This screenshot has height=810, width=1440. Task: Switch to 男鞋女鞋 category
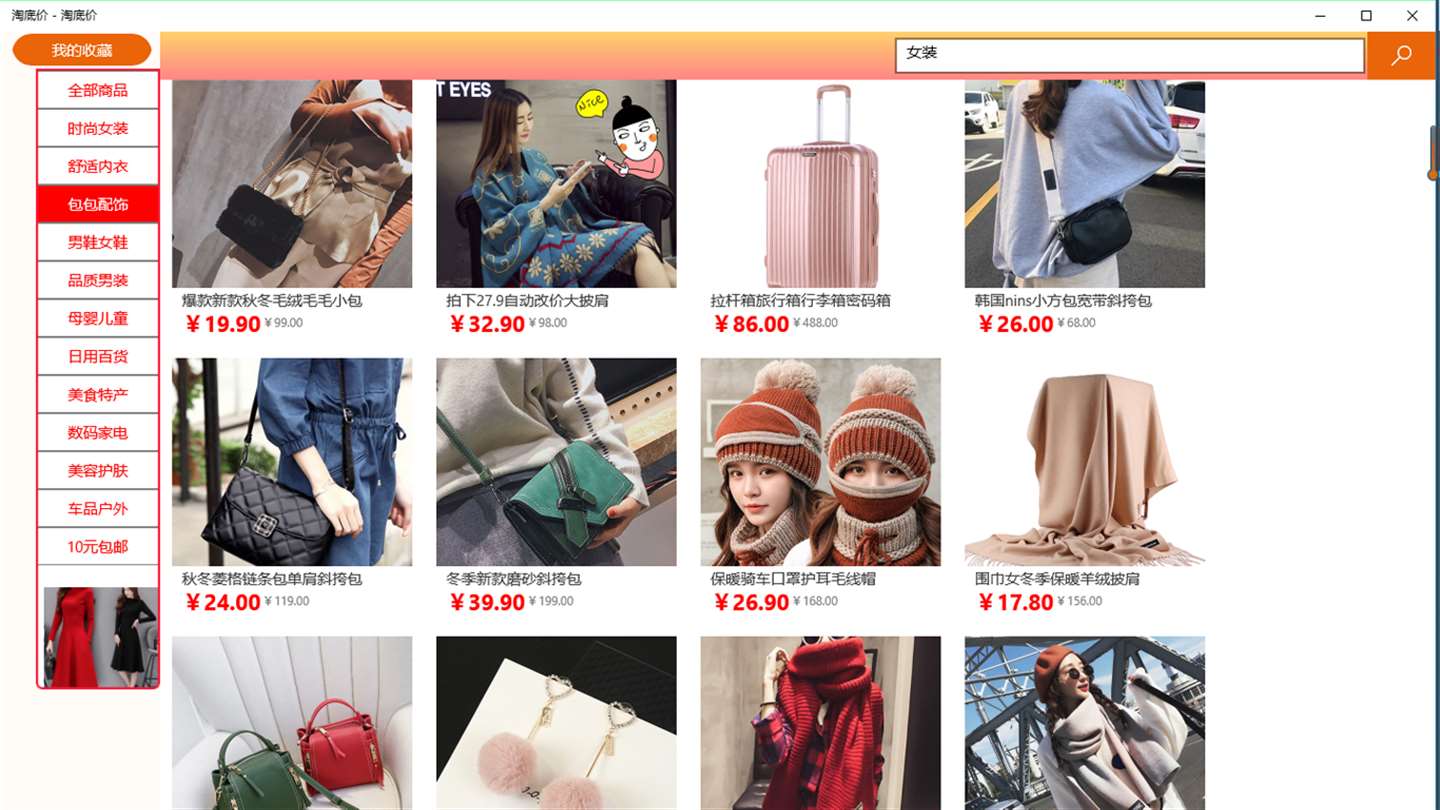coord(98,242)
